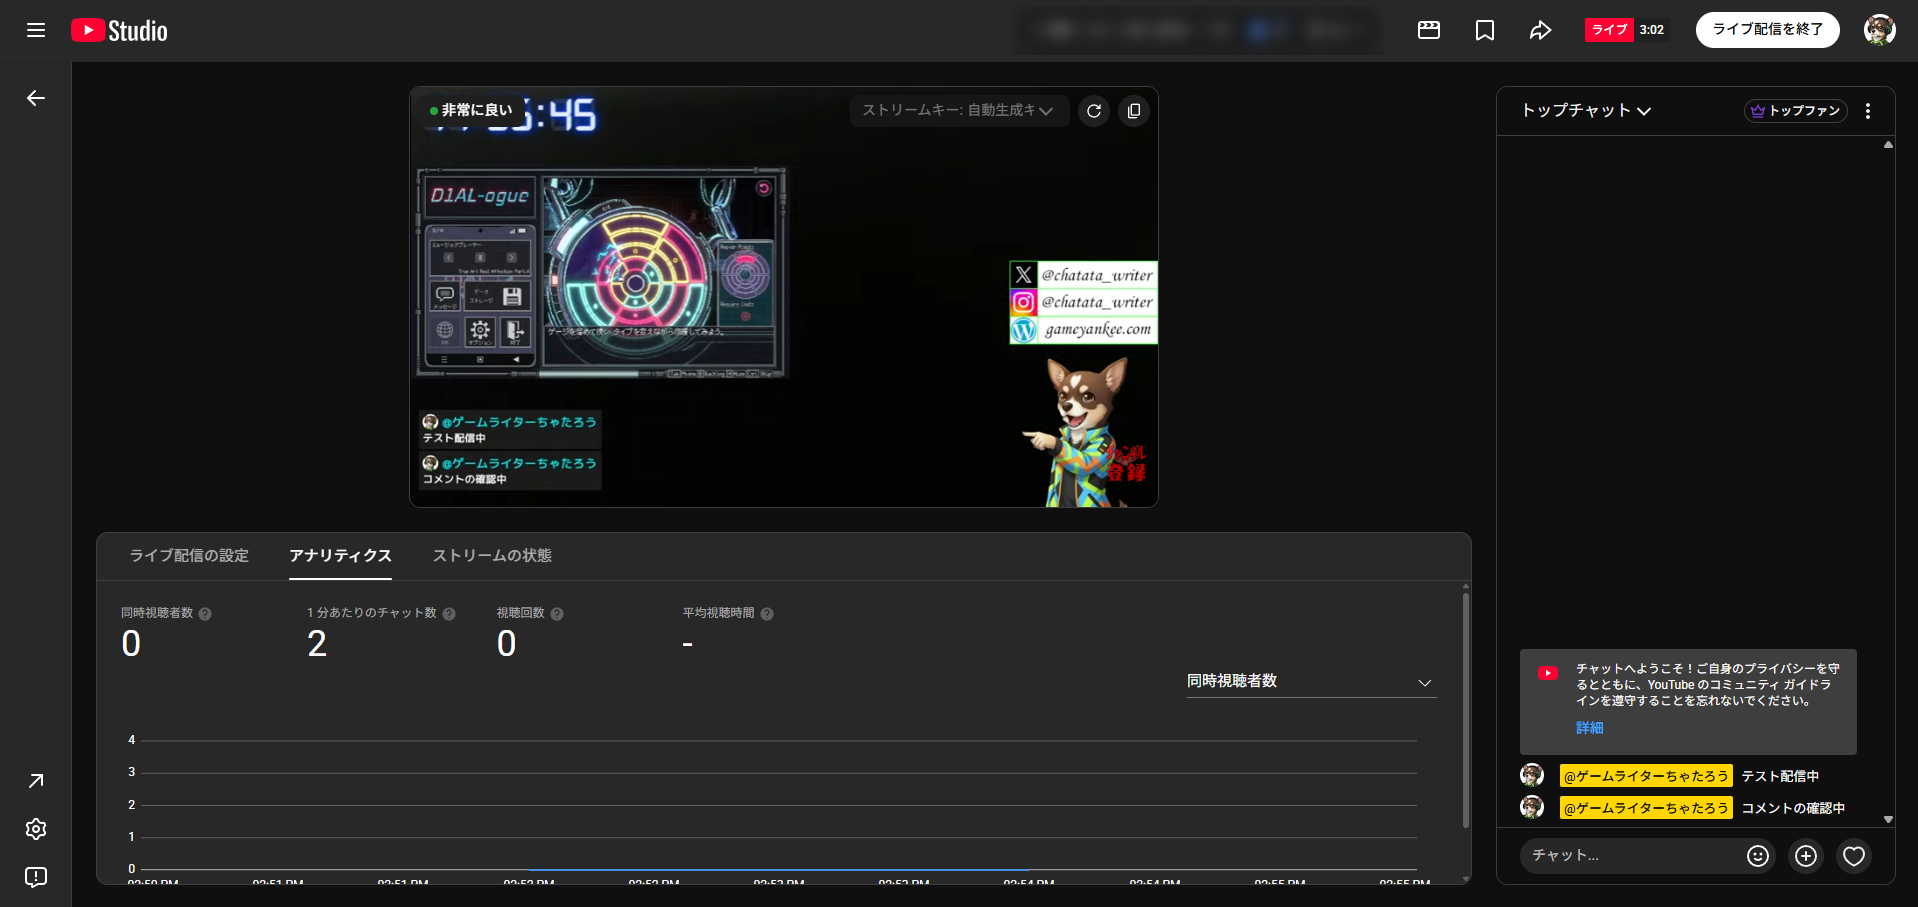Open the ストリームキー selection dropdown
The width and height of the screenshot is (1918, 907).
click(x=959, y=111)
